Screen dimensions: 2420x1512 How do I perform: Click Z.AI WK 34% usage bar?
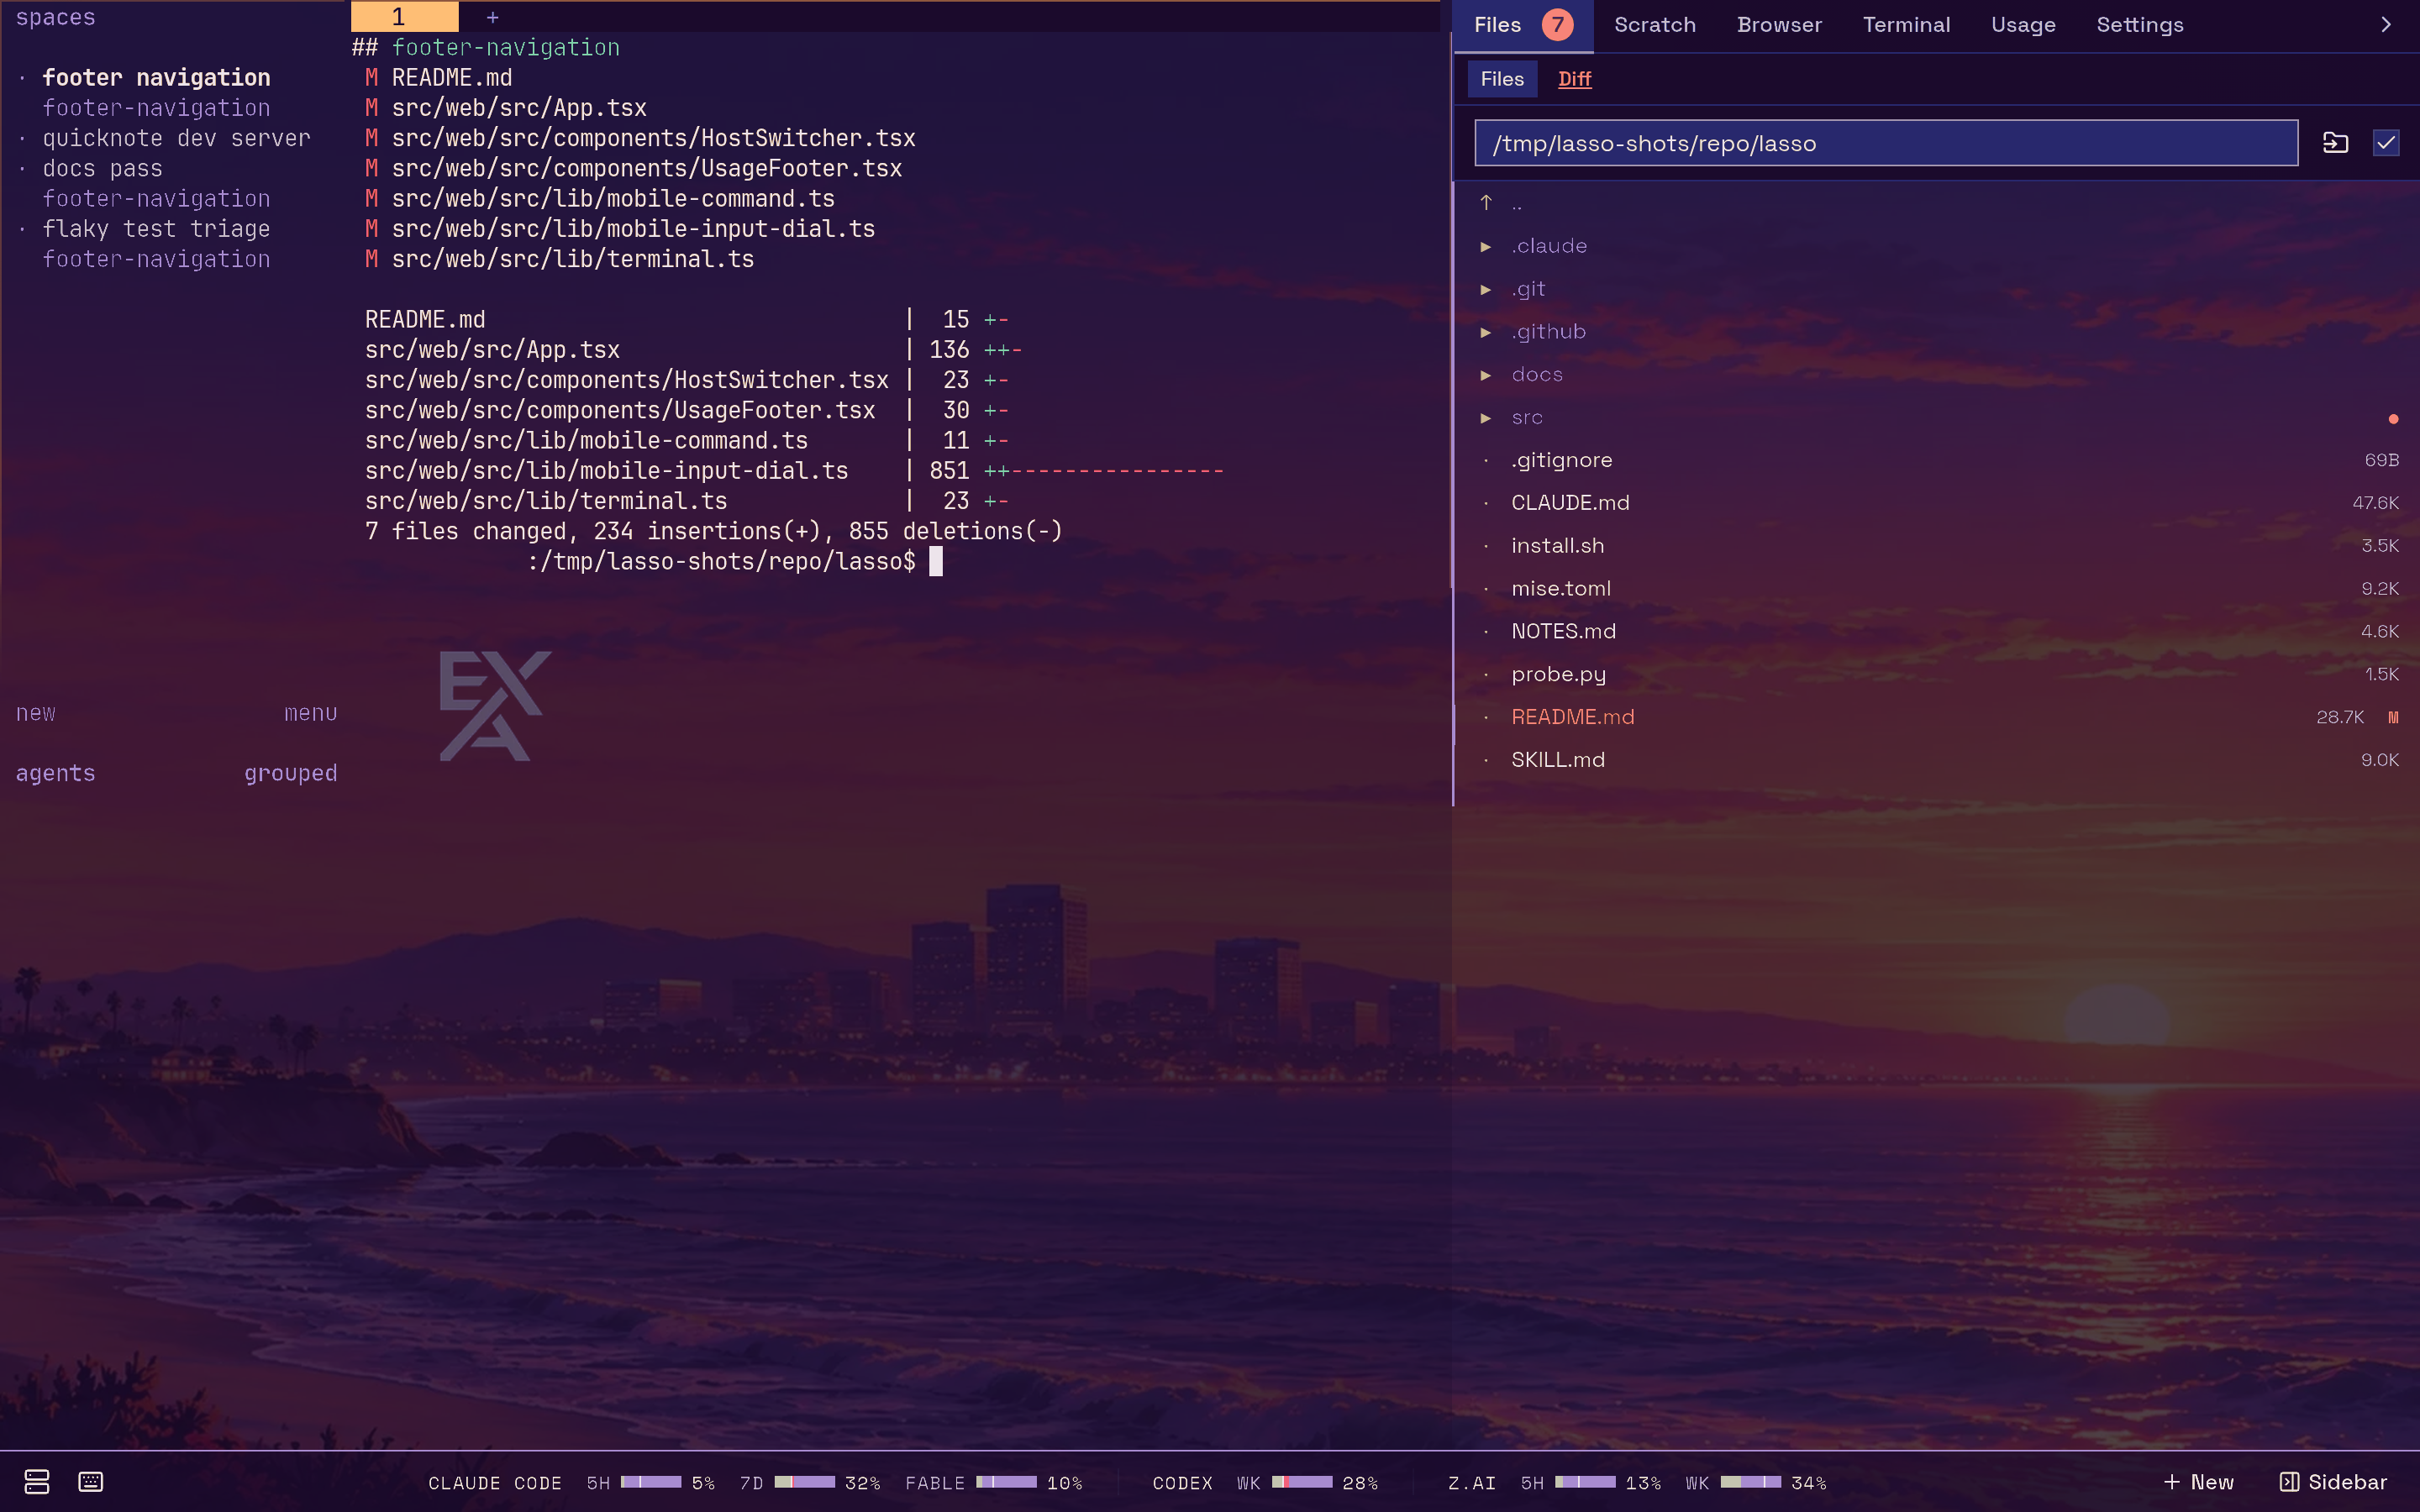point(1750,1482)
